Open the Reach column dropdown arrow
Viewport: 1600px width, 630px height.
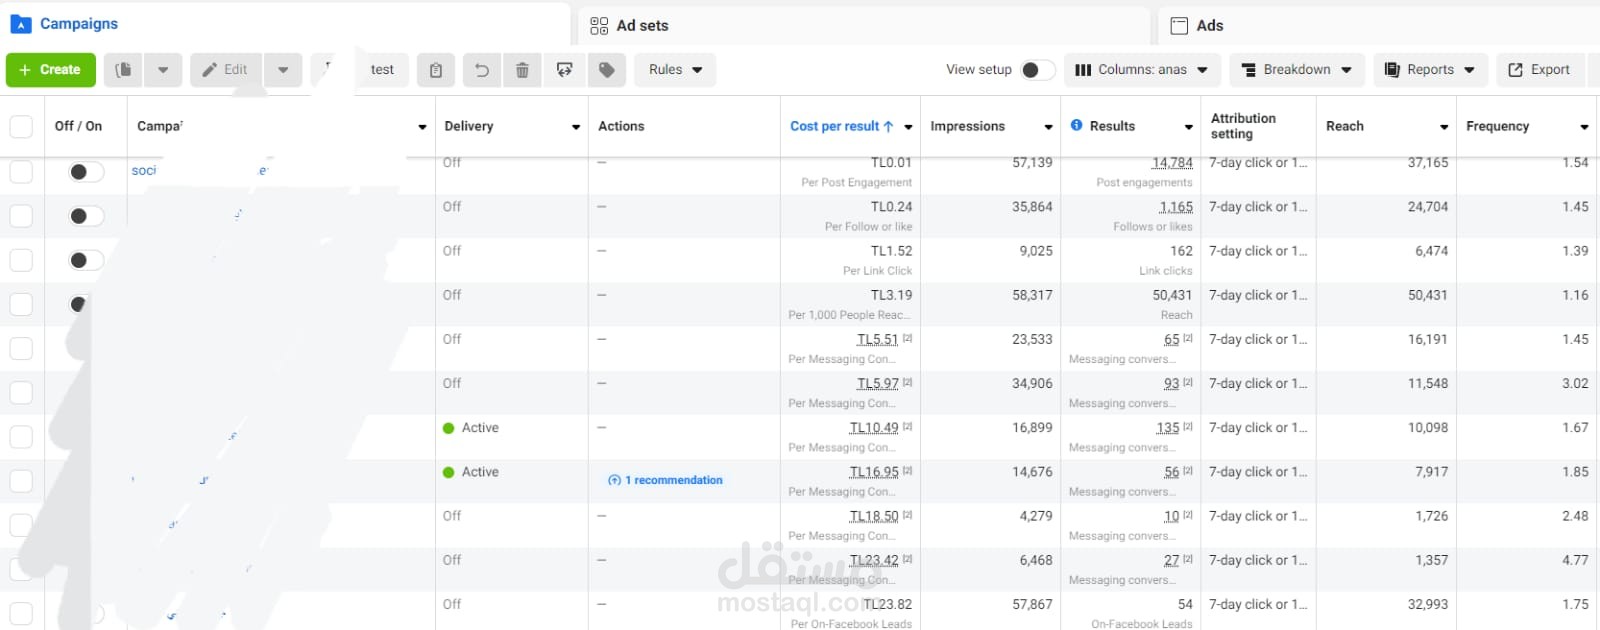tap(1444, 127)
